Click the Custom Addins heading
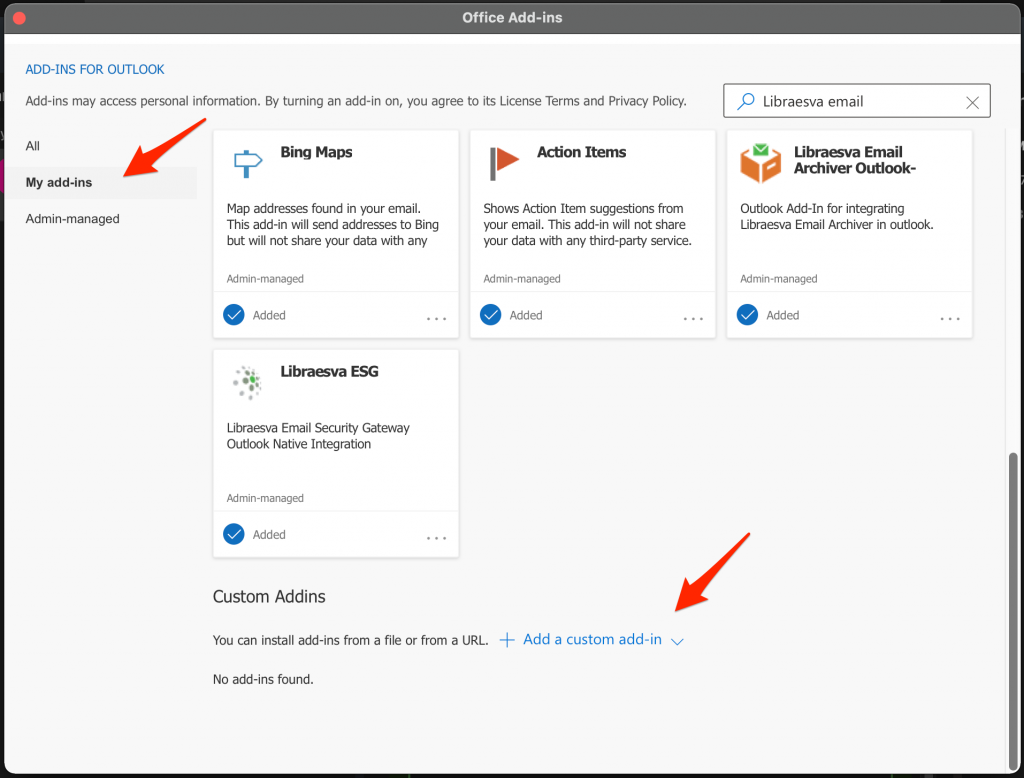1024x778 pixels. 269,596
